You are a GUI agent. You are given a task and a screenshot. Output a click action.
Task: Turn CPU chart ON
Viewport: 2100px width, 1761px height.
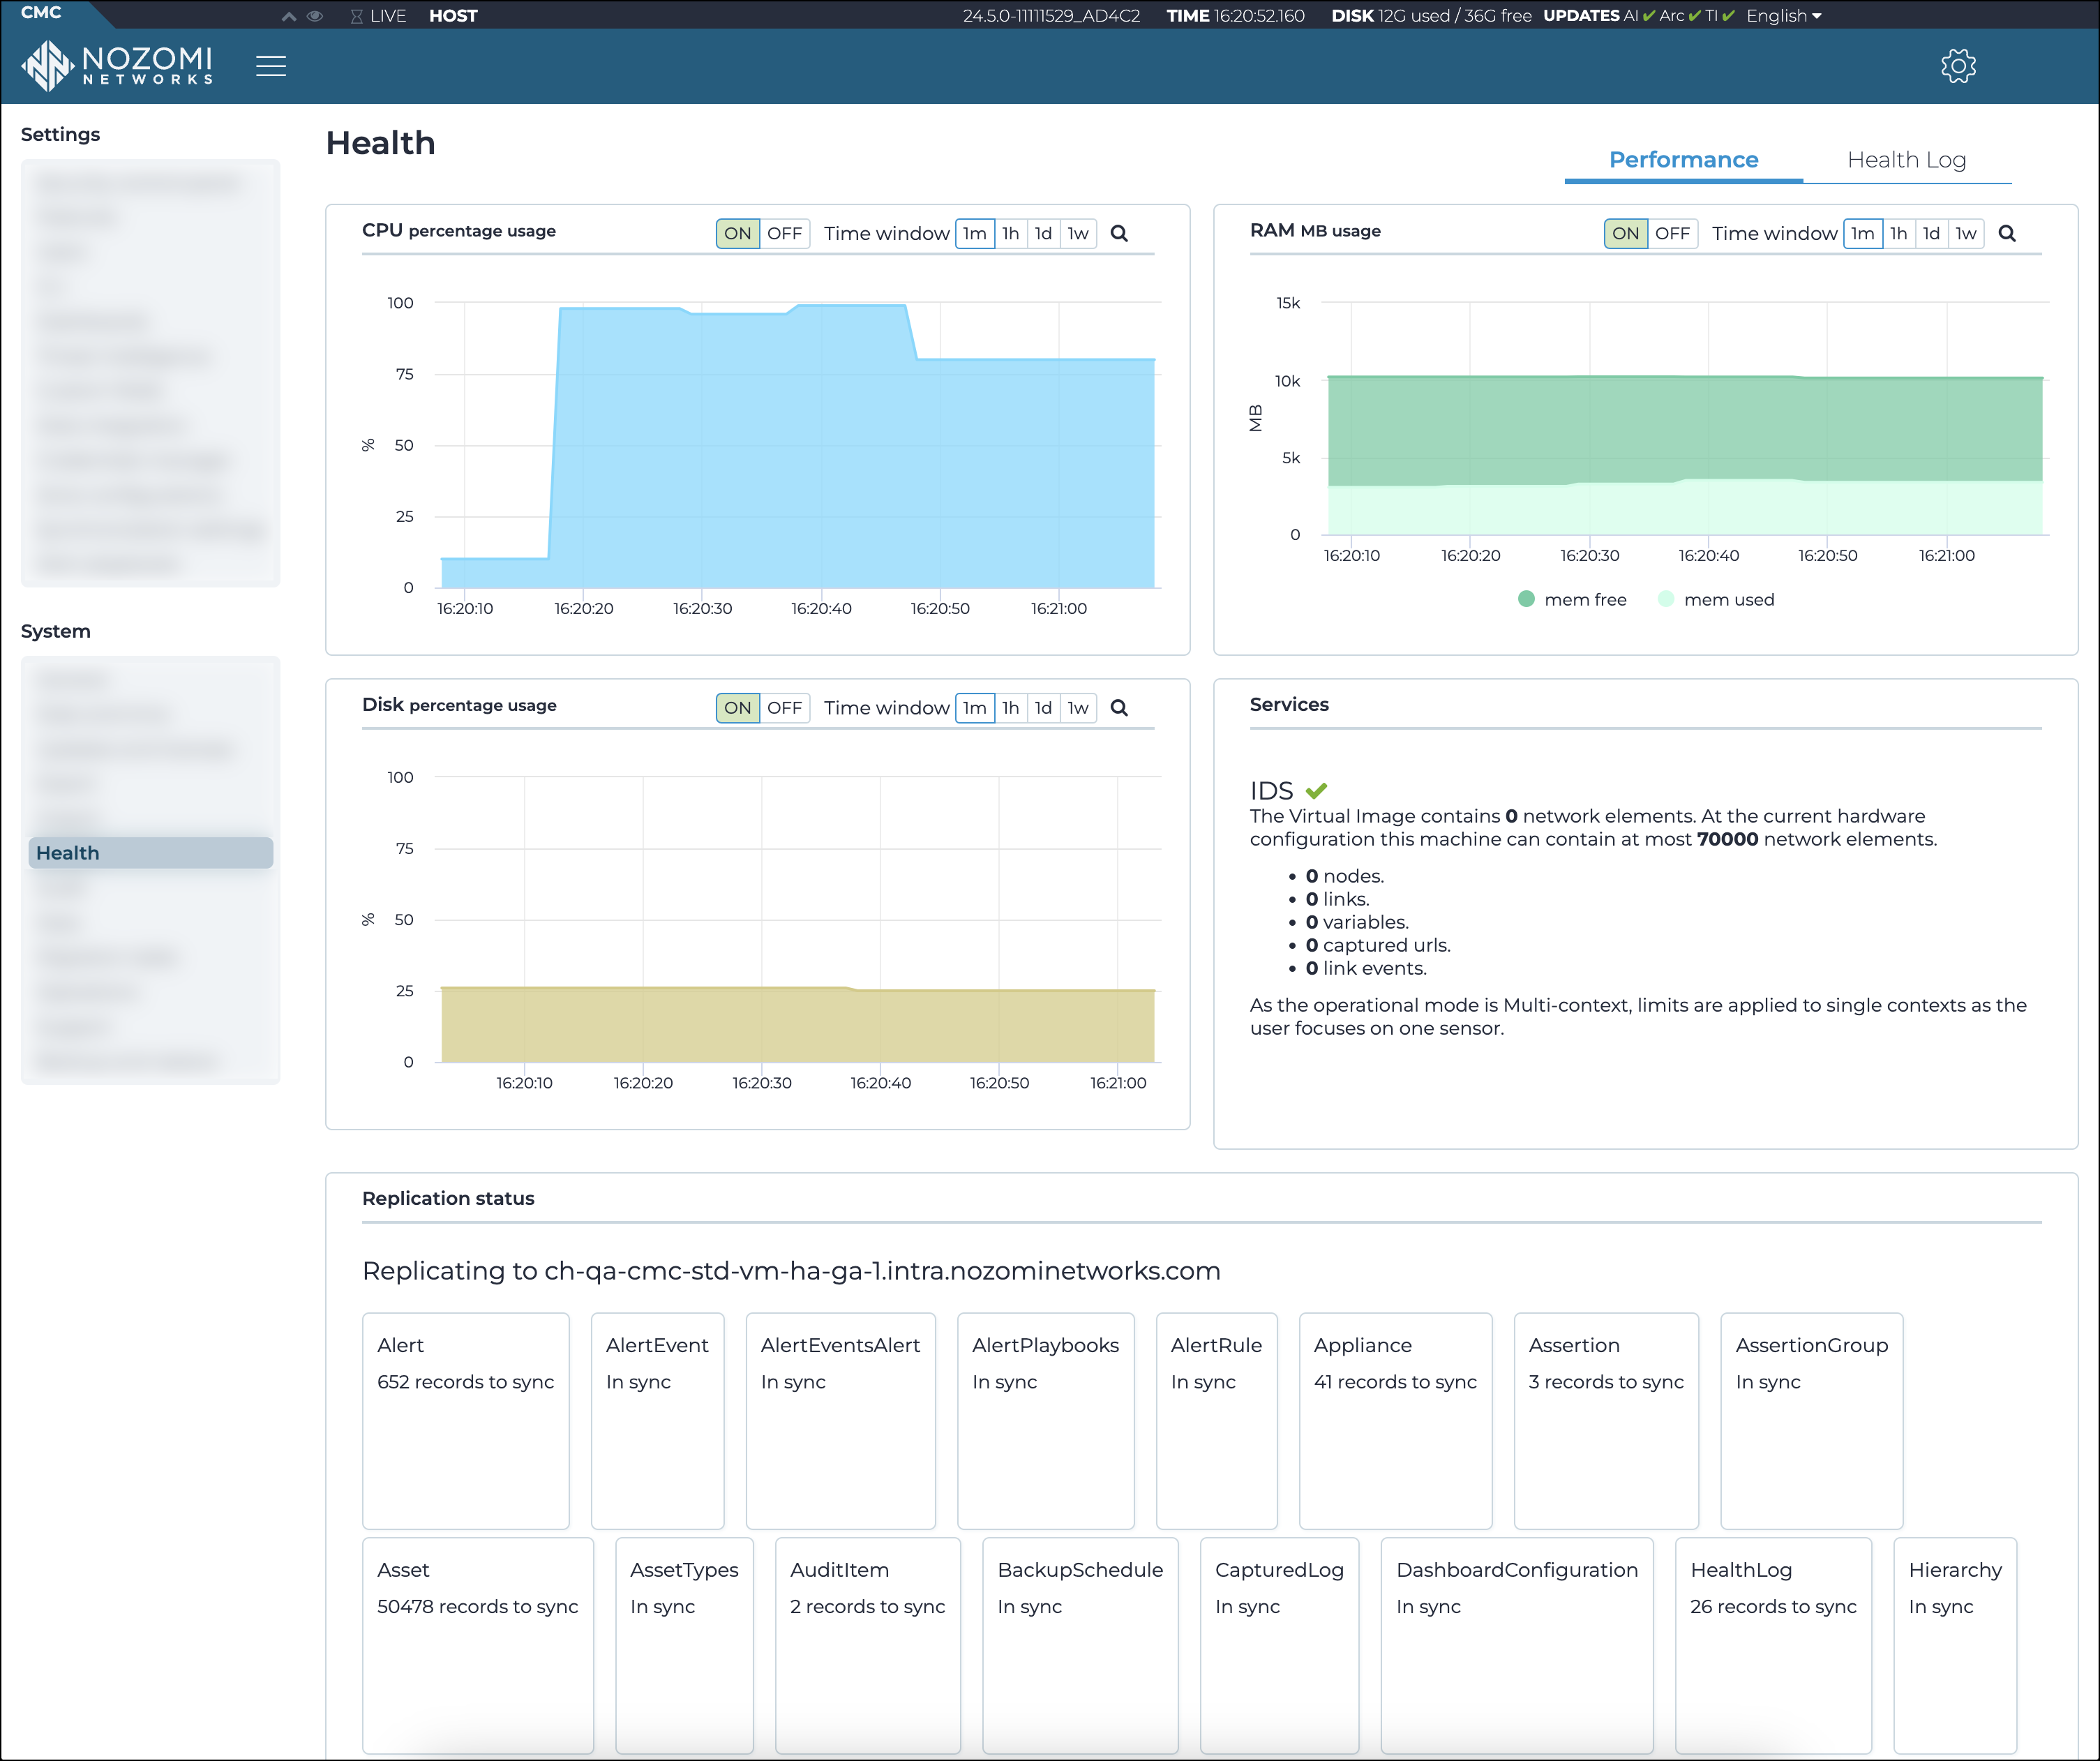click(737, 233)
